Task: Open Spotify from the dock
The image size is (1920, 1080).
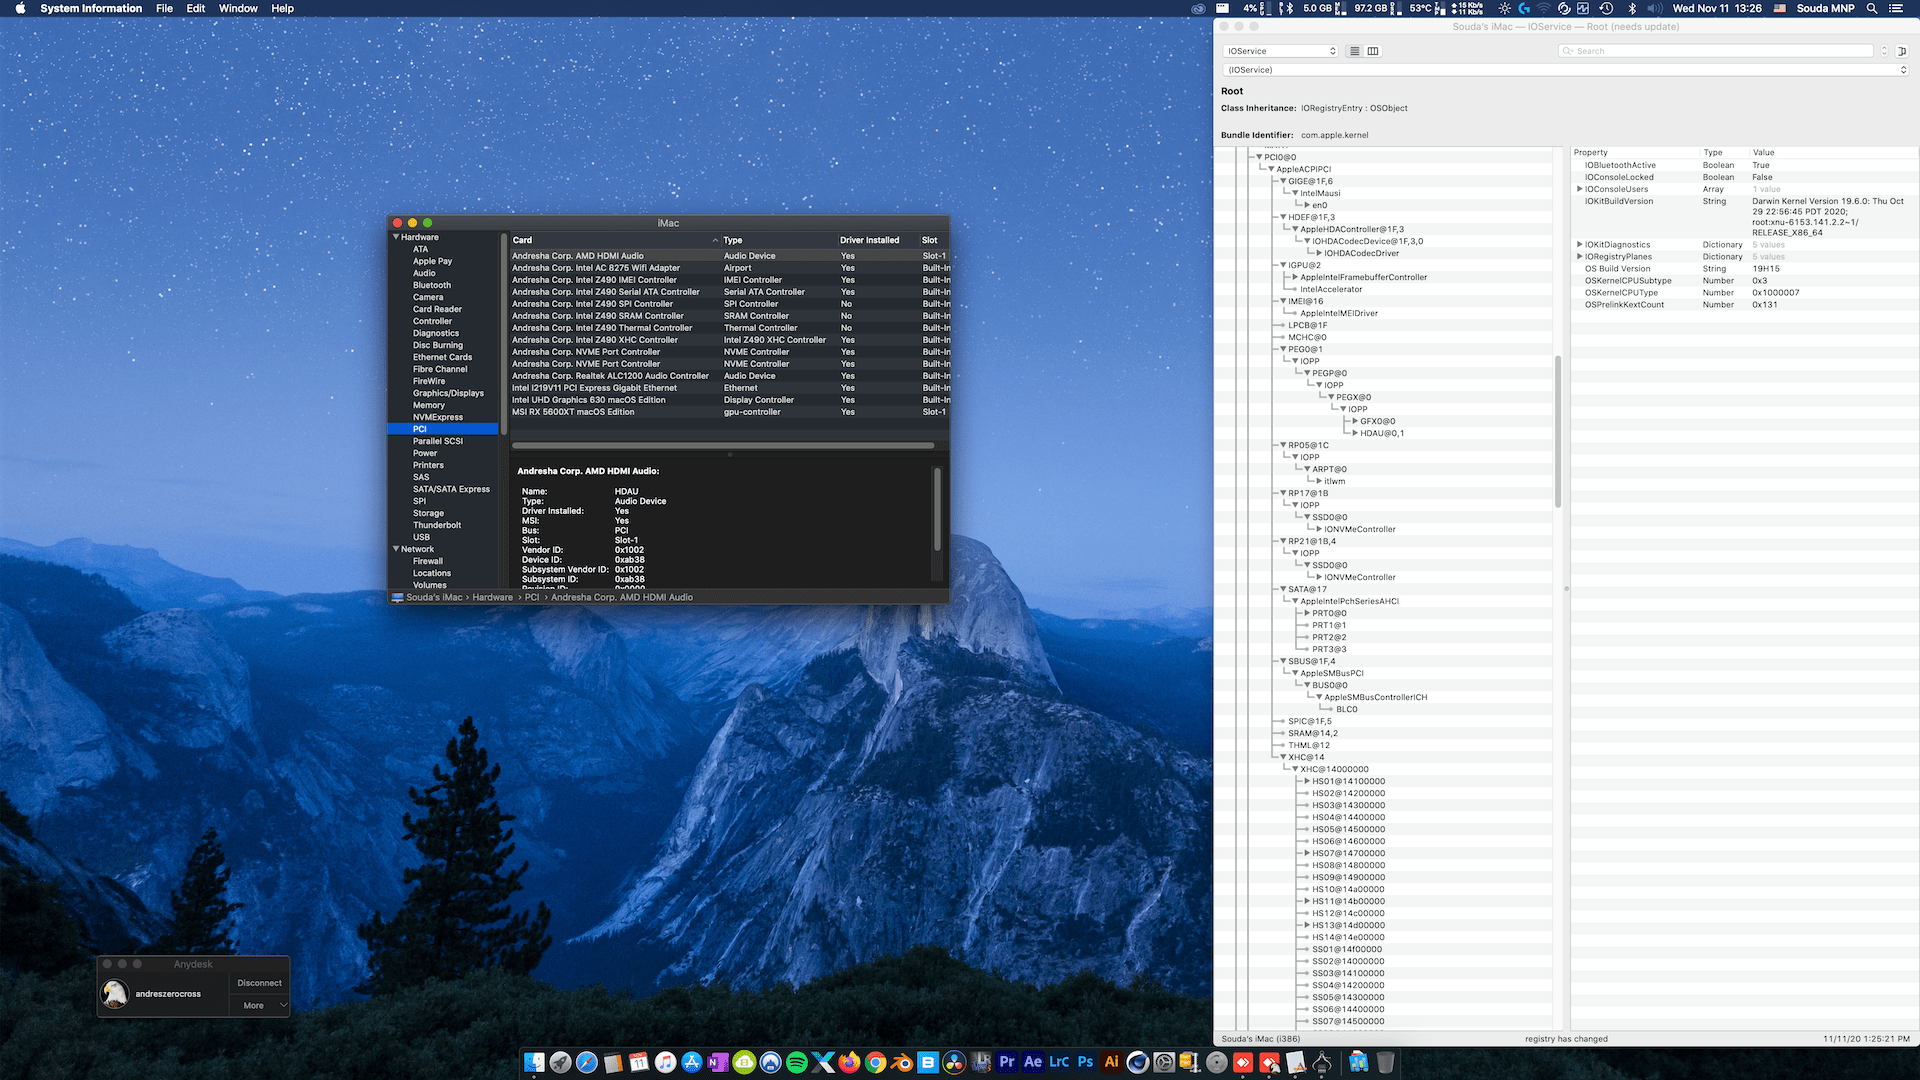Action: tap(797, 1063)
